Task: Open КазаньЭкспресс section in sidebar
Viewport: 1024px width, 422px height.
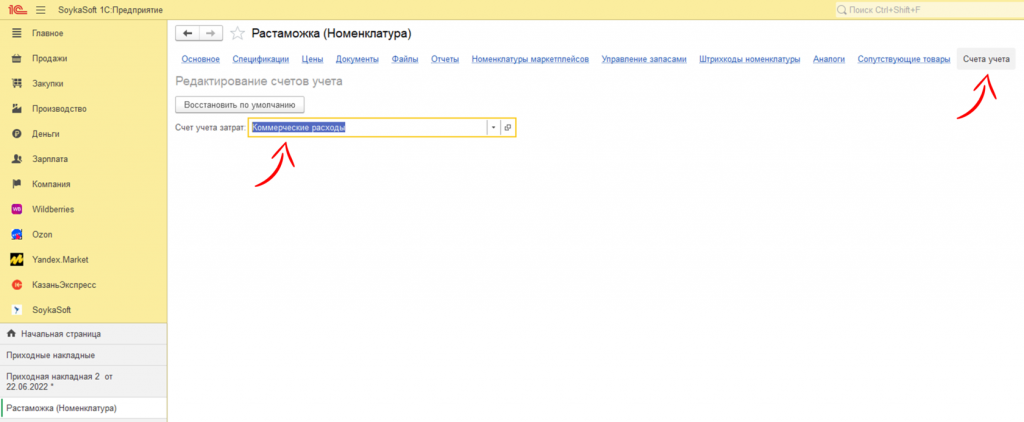Action: coord(66,284)
